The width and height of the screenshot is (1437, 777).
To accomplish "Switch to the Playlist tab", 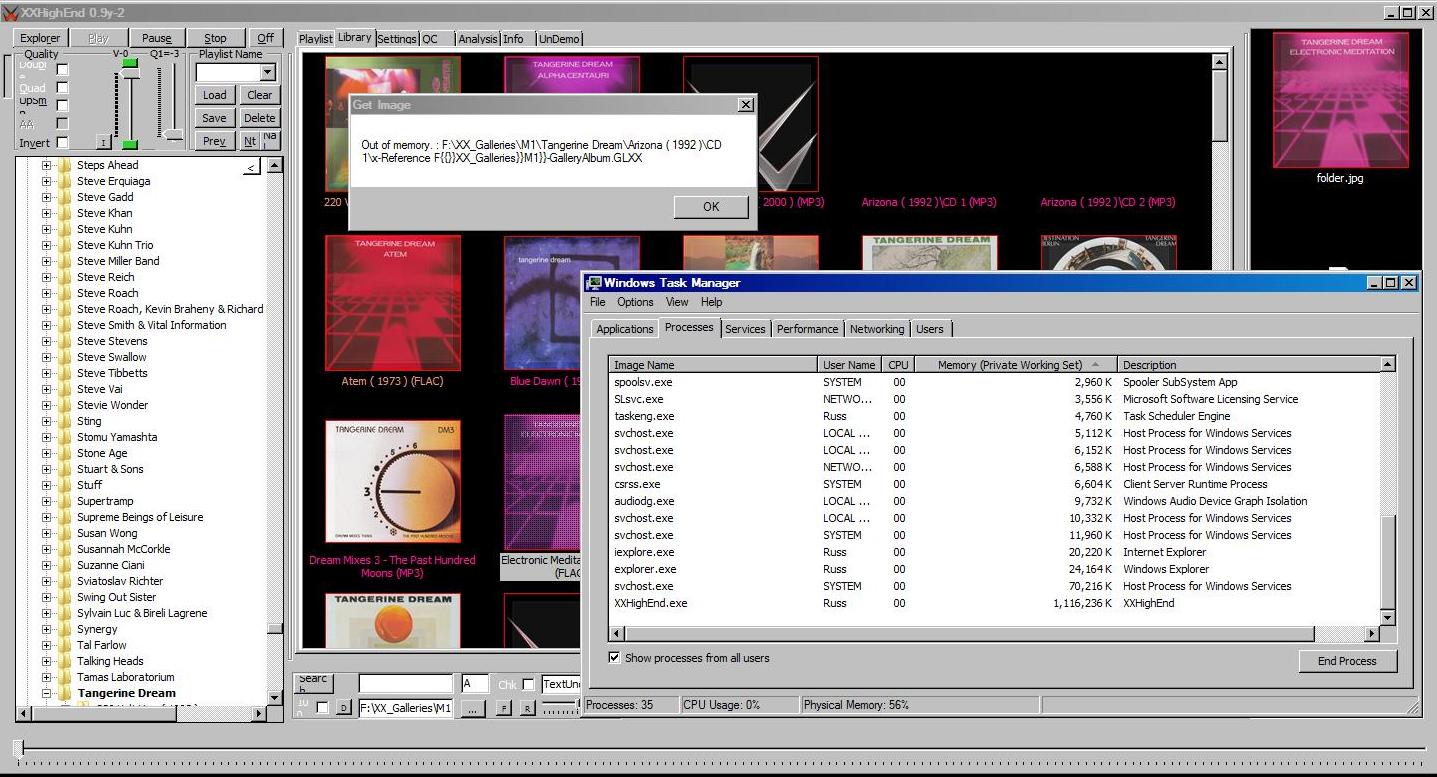I will pyautogui.click(x=316, y=39).
